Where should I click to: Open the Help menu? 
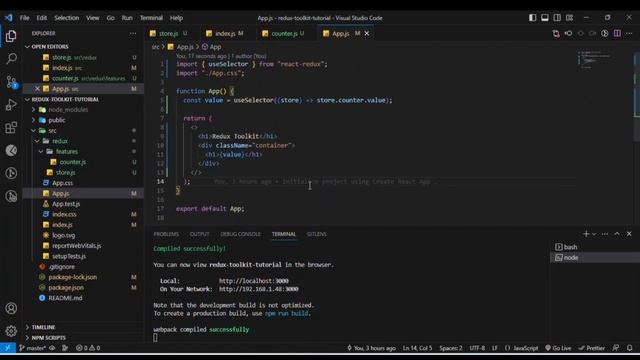coord(176,18)
